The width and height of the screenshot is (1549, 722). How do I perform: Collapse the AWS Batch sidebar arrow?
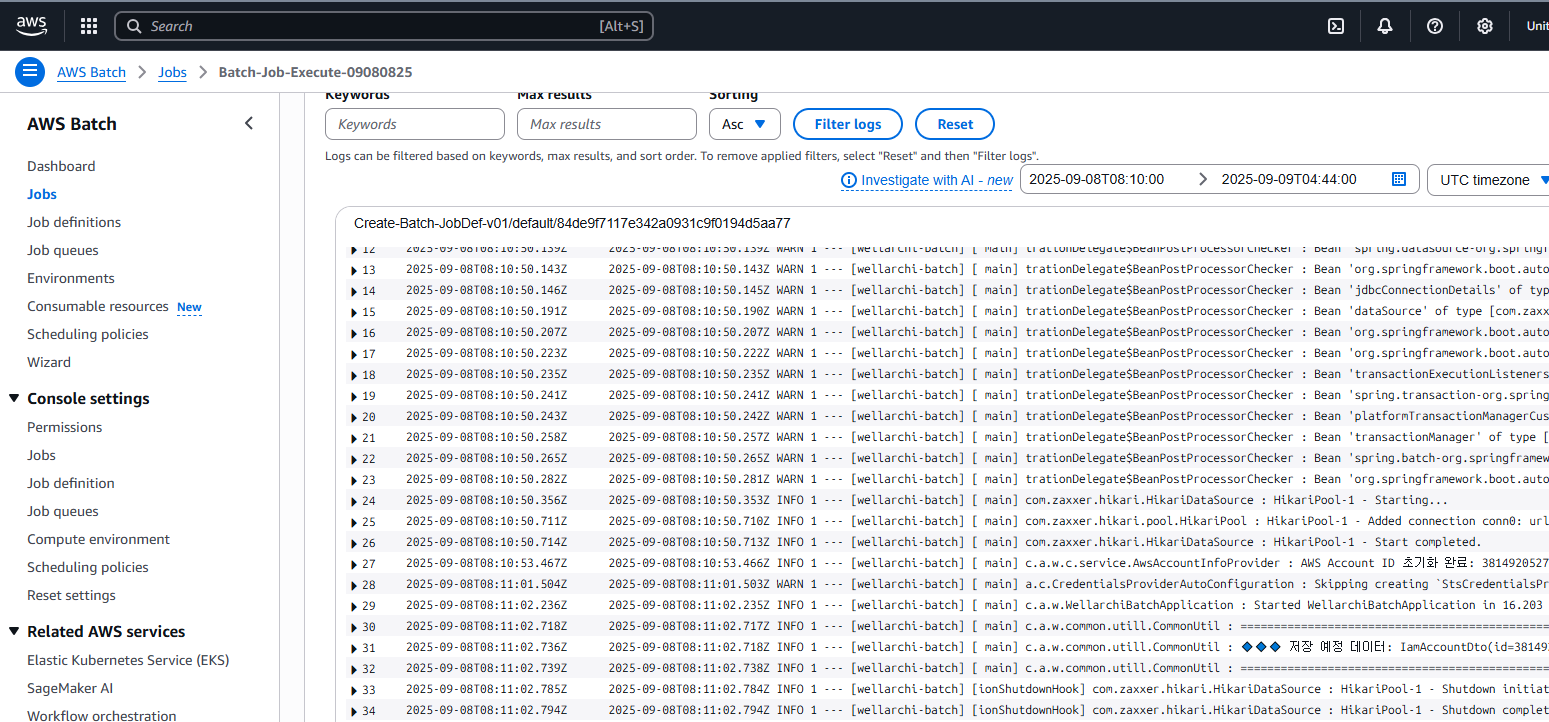[x=249, y=124]
